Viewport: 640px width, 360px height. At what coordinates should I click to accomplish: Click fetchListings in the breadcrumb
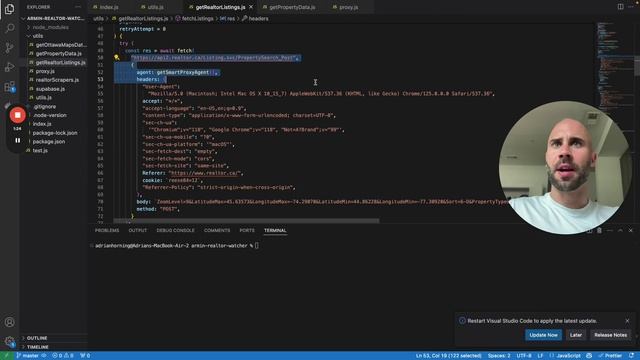pos(197,18)
